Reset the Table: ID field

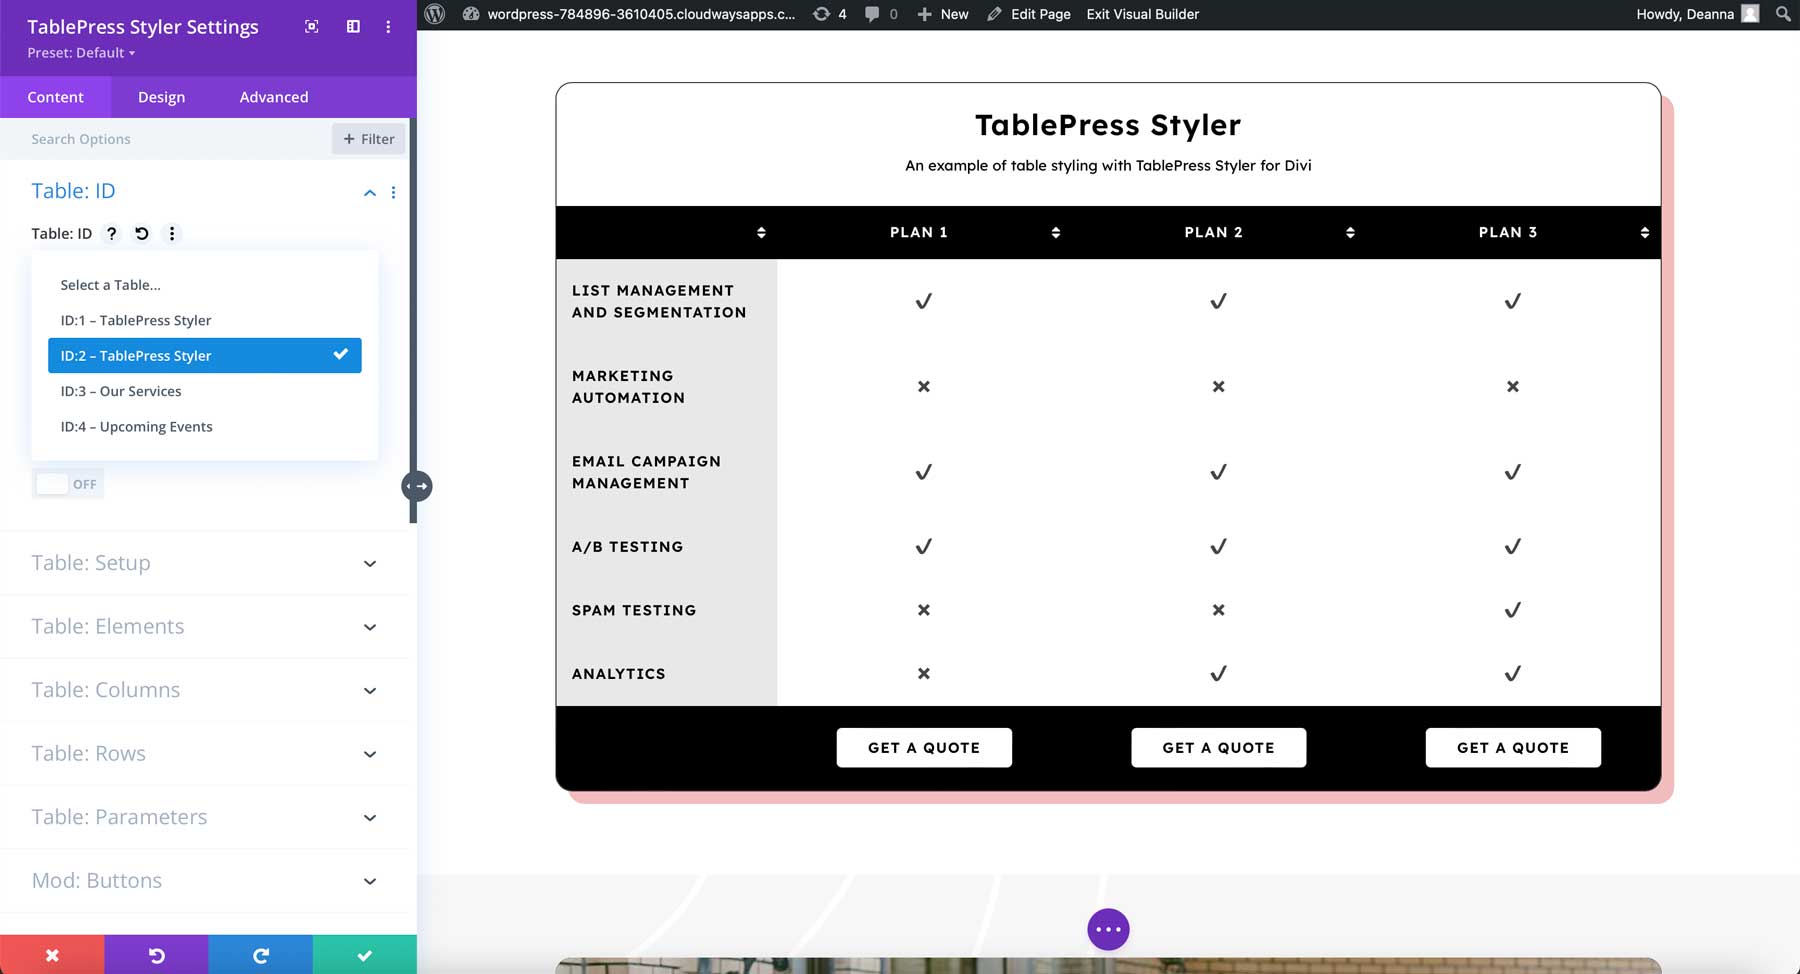click(142, 233)
